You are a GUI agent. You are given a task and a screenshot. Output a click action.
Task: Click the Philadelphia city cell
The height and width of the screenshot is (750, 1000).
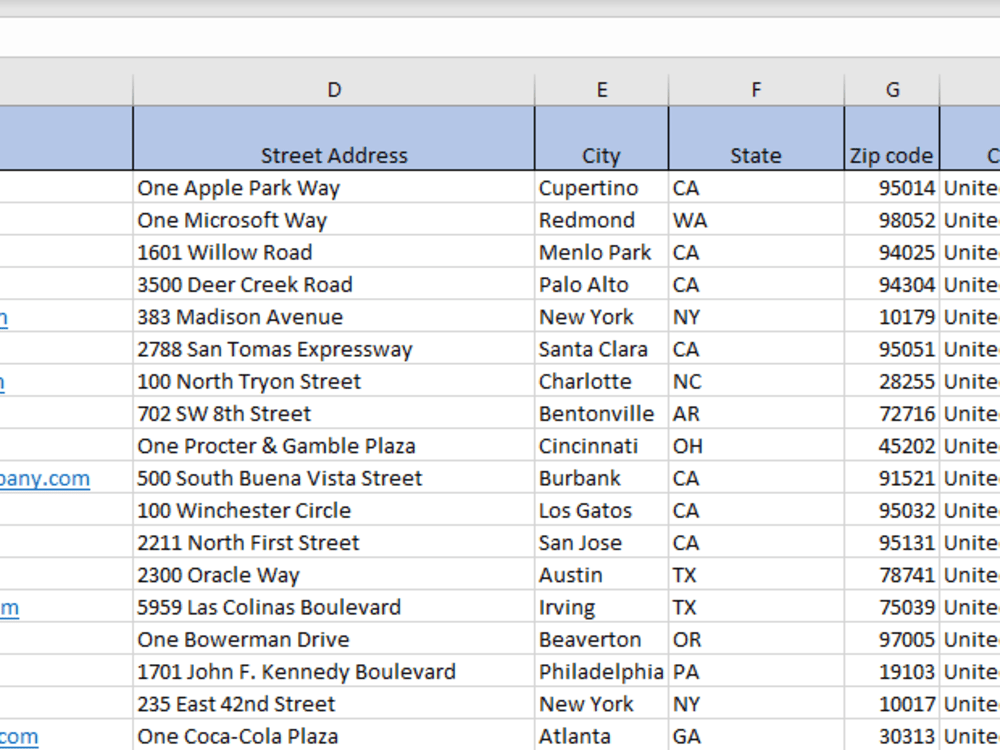click(601, 671)
